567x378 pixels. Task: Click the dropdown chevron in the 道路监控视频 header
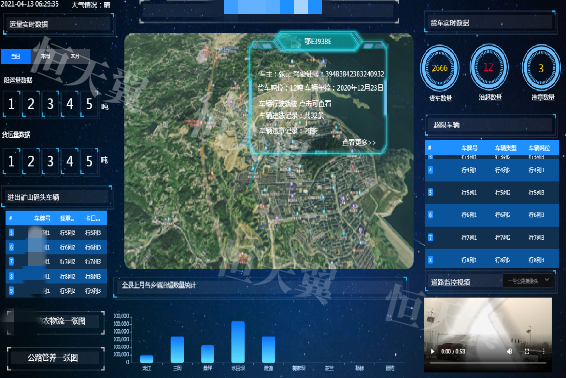pyautogui.click(x=547, y=280)
